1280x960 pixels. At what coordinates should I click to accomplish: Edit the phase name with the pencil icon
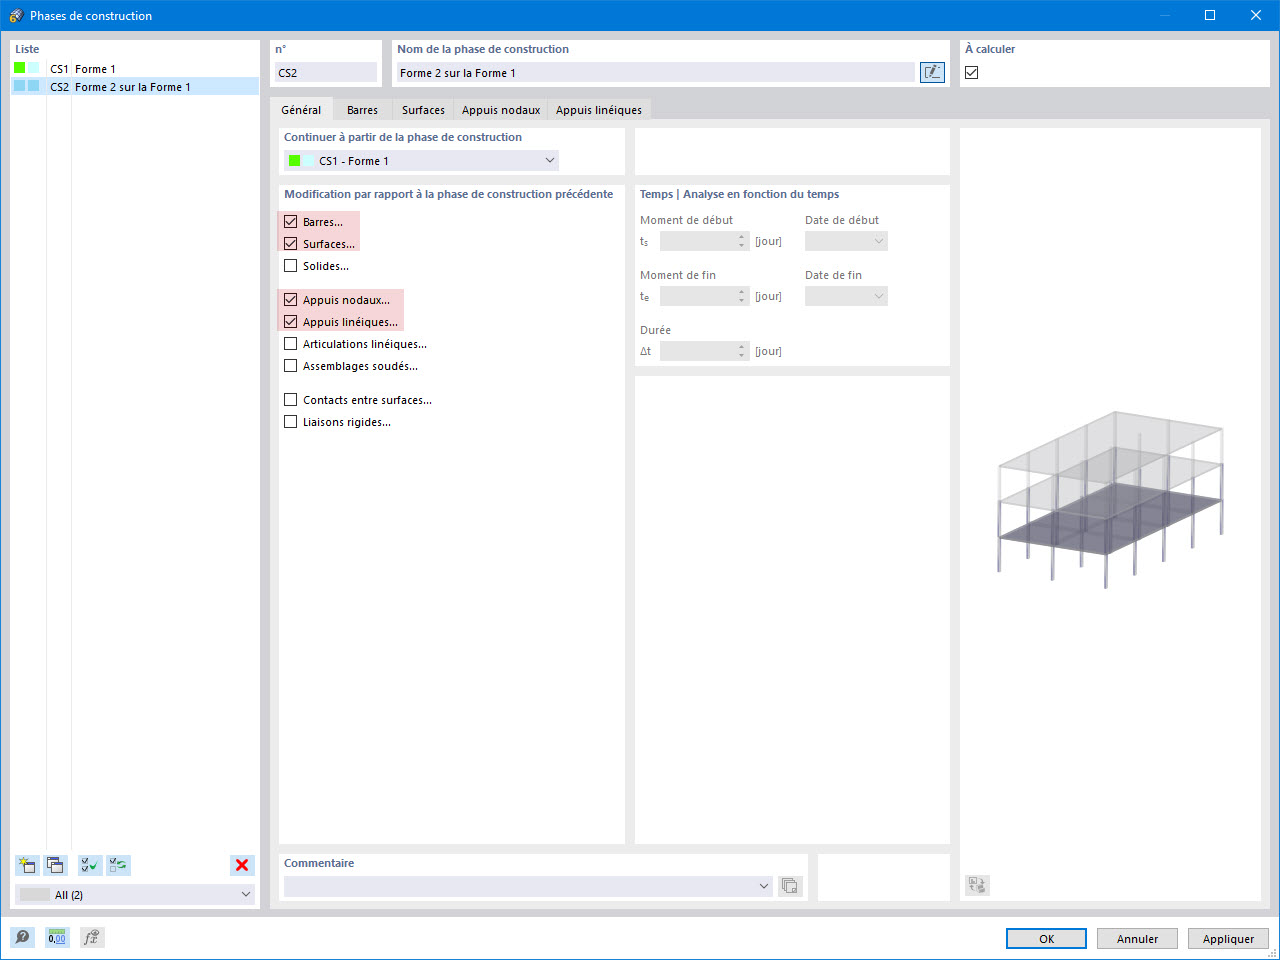pyautogui.click(x=931, y=72)
